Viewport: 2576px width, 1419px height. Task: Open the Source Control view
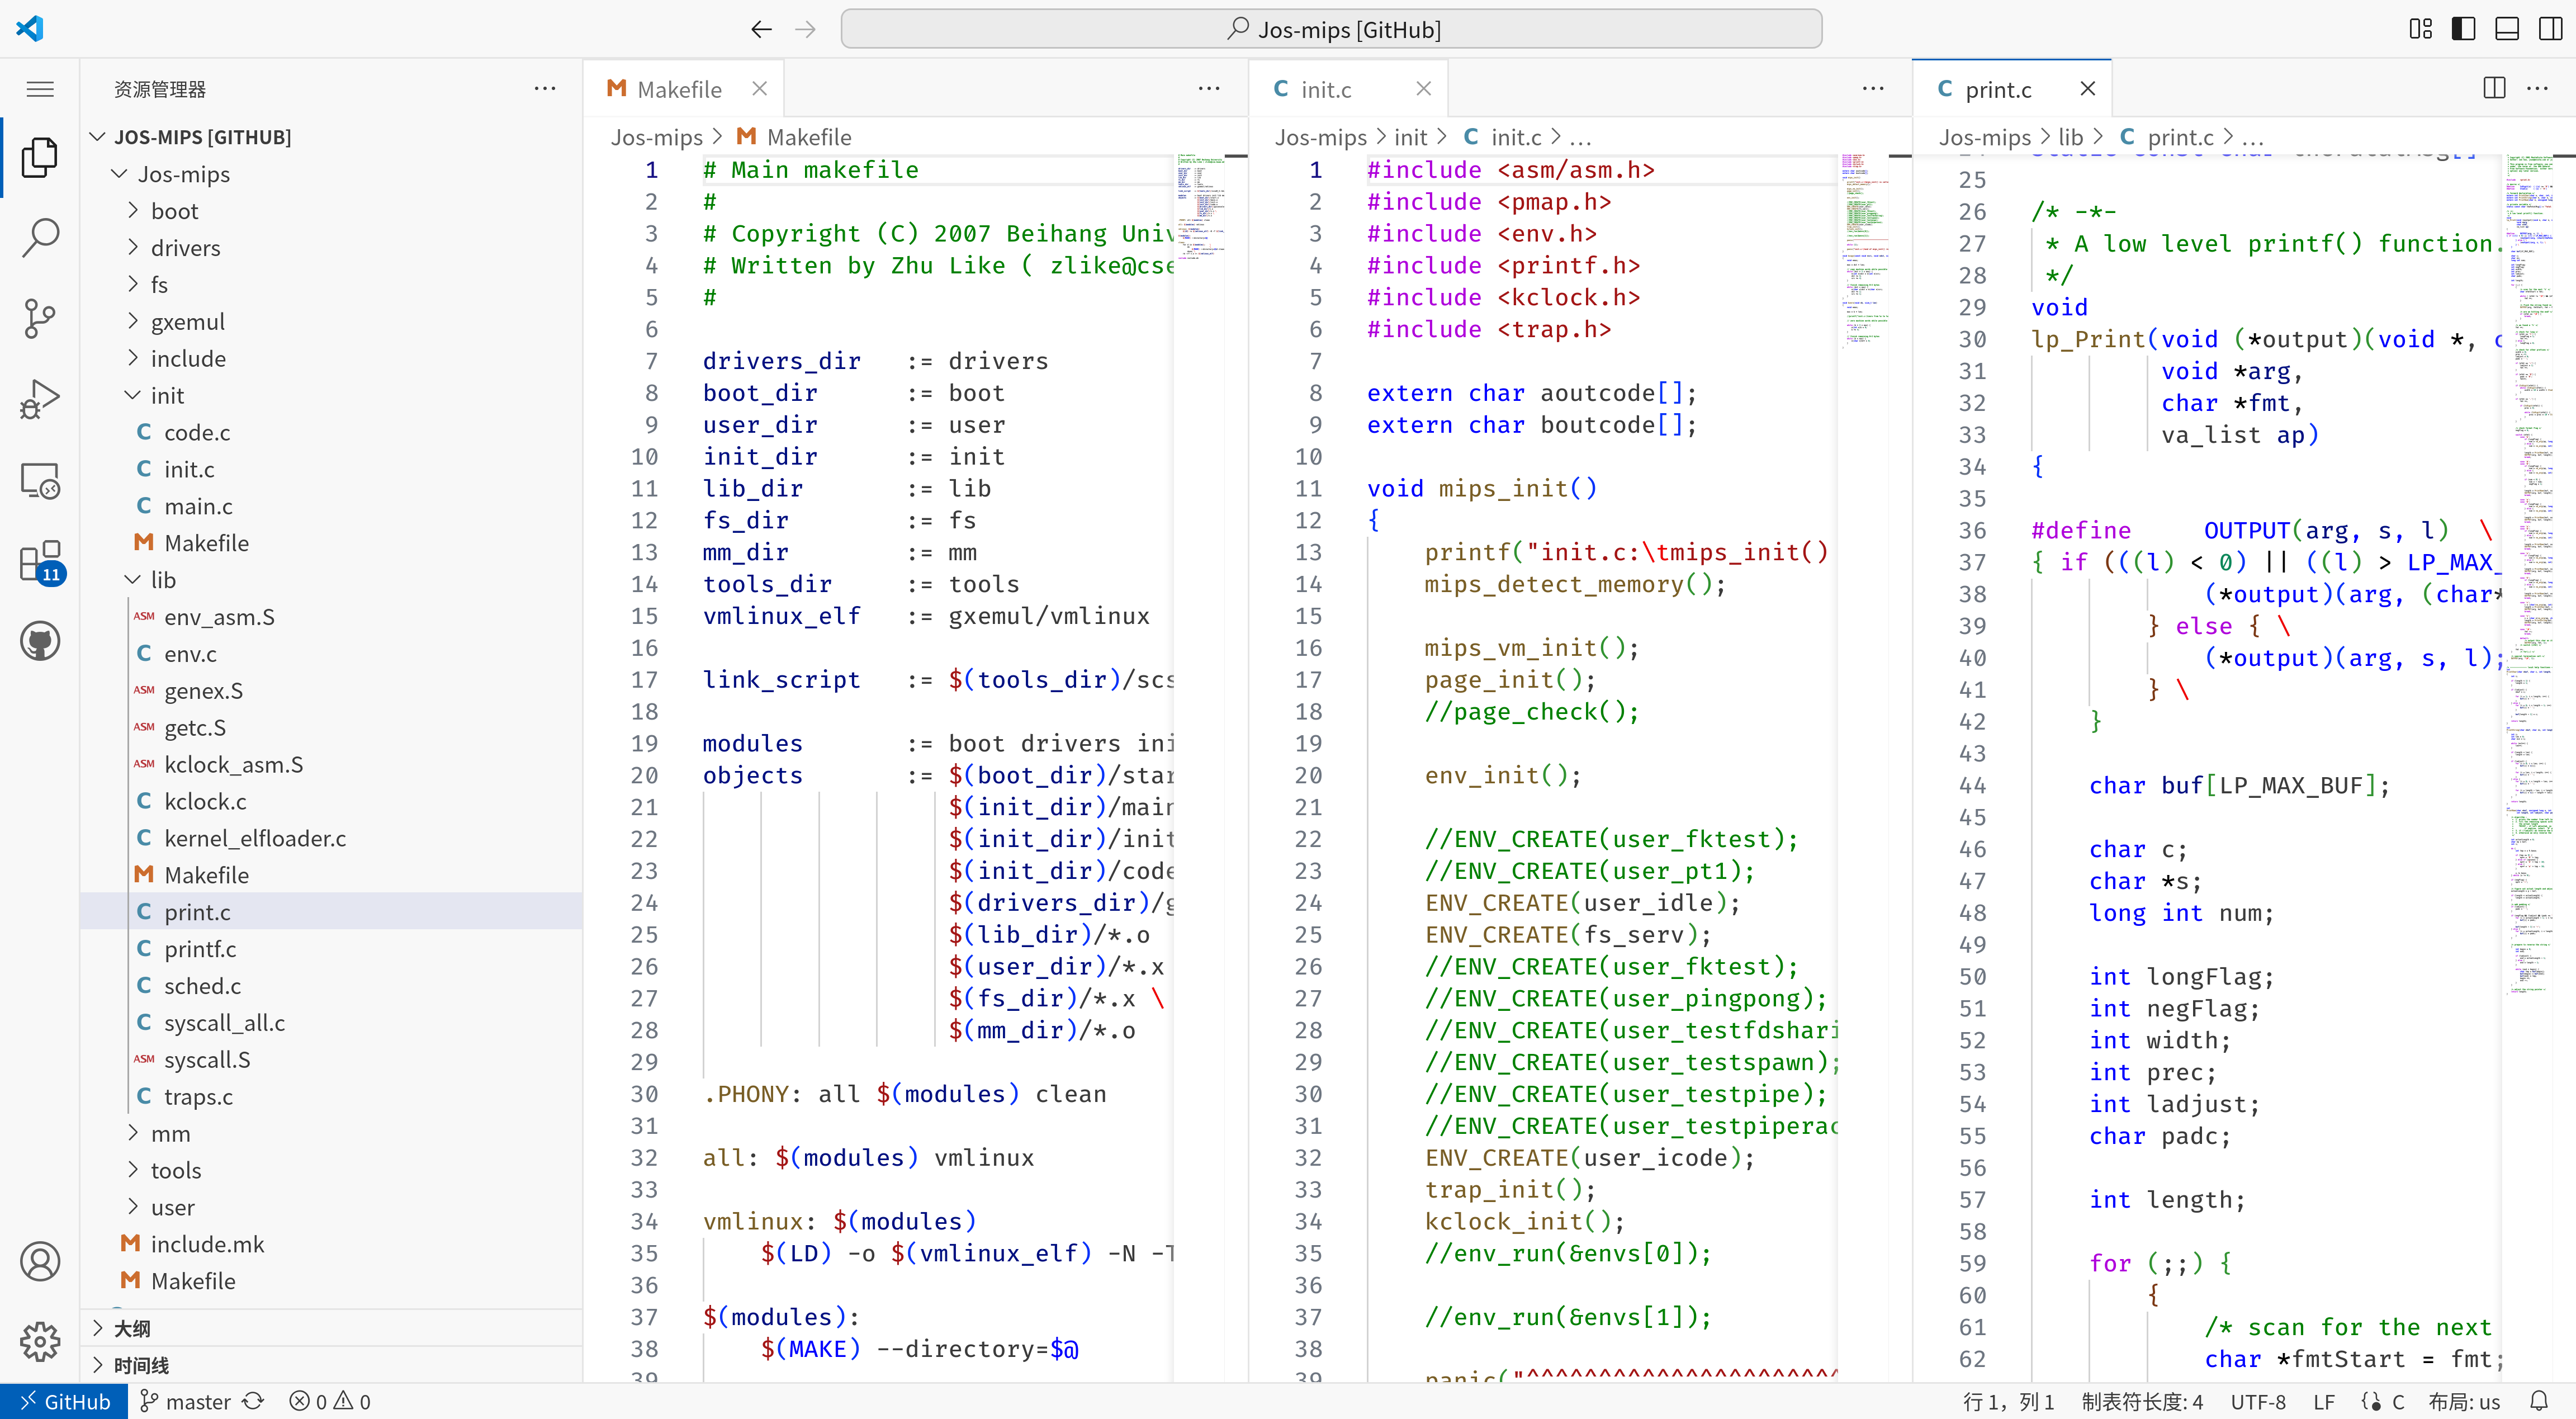[40, 318]
